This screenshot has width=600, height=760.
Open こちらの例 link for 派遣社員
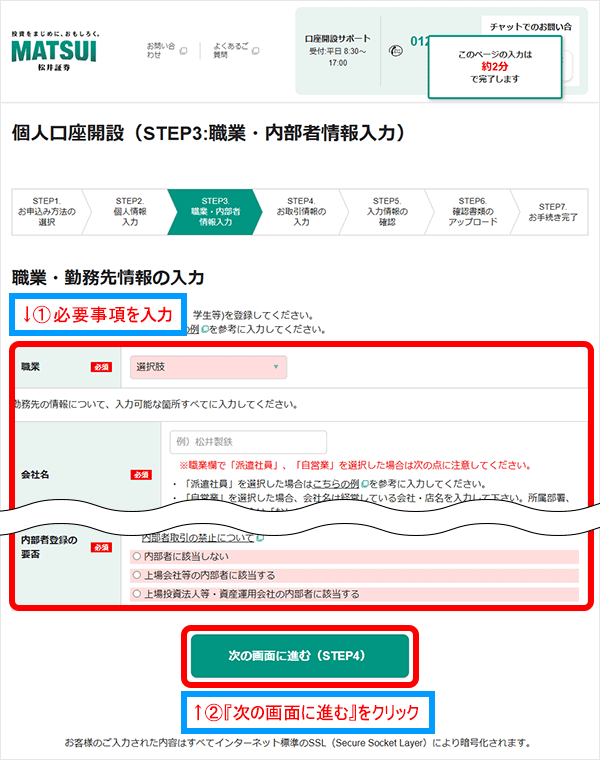tap(336, 484)
